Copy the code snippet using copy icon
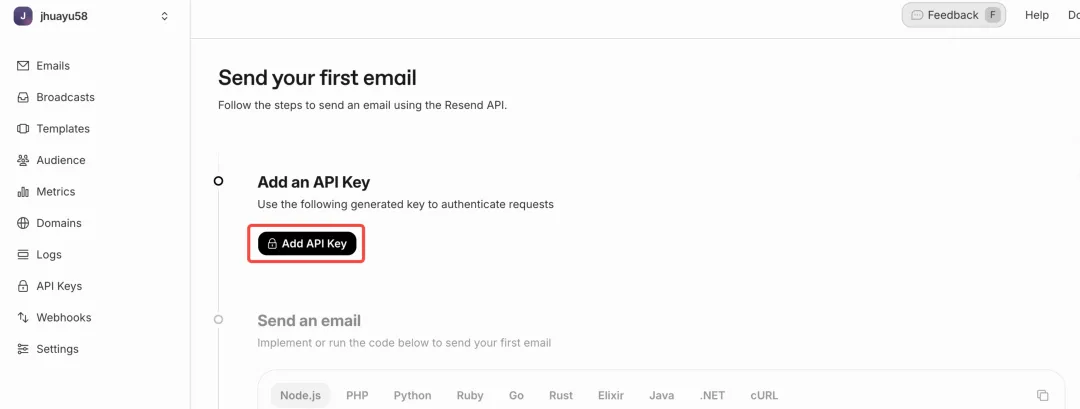Image resolution: width=1080 pixels, height=409 pixels. pos(1042,395)
